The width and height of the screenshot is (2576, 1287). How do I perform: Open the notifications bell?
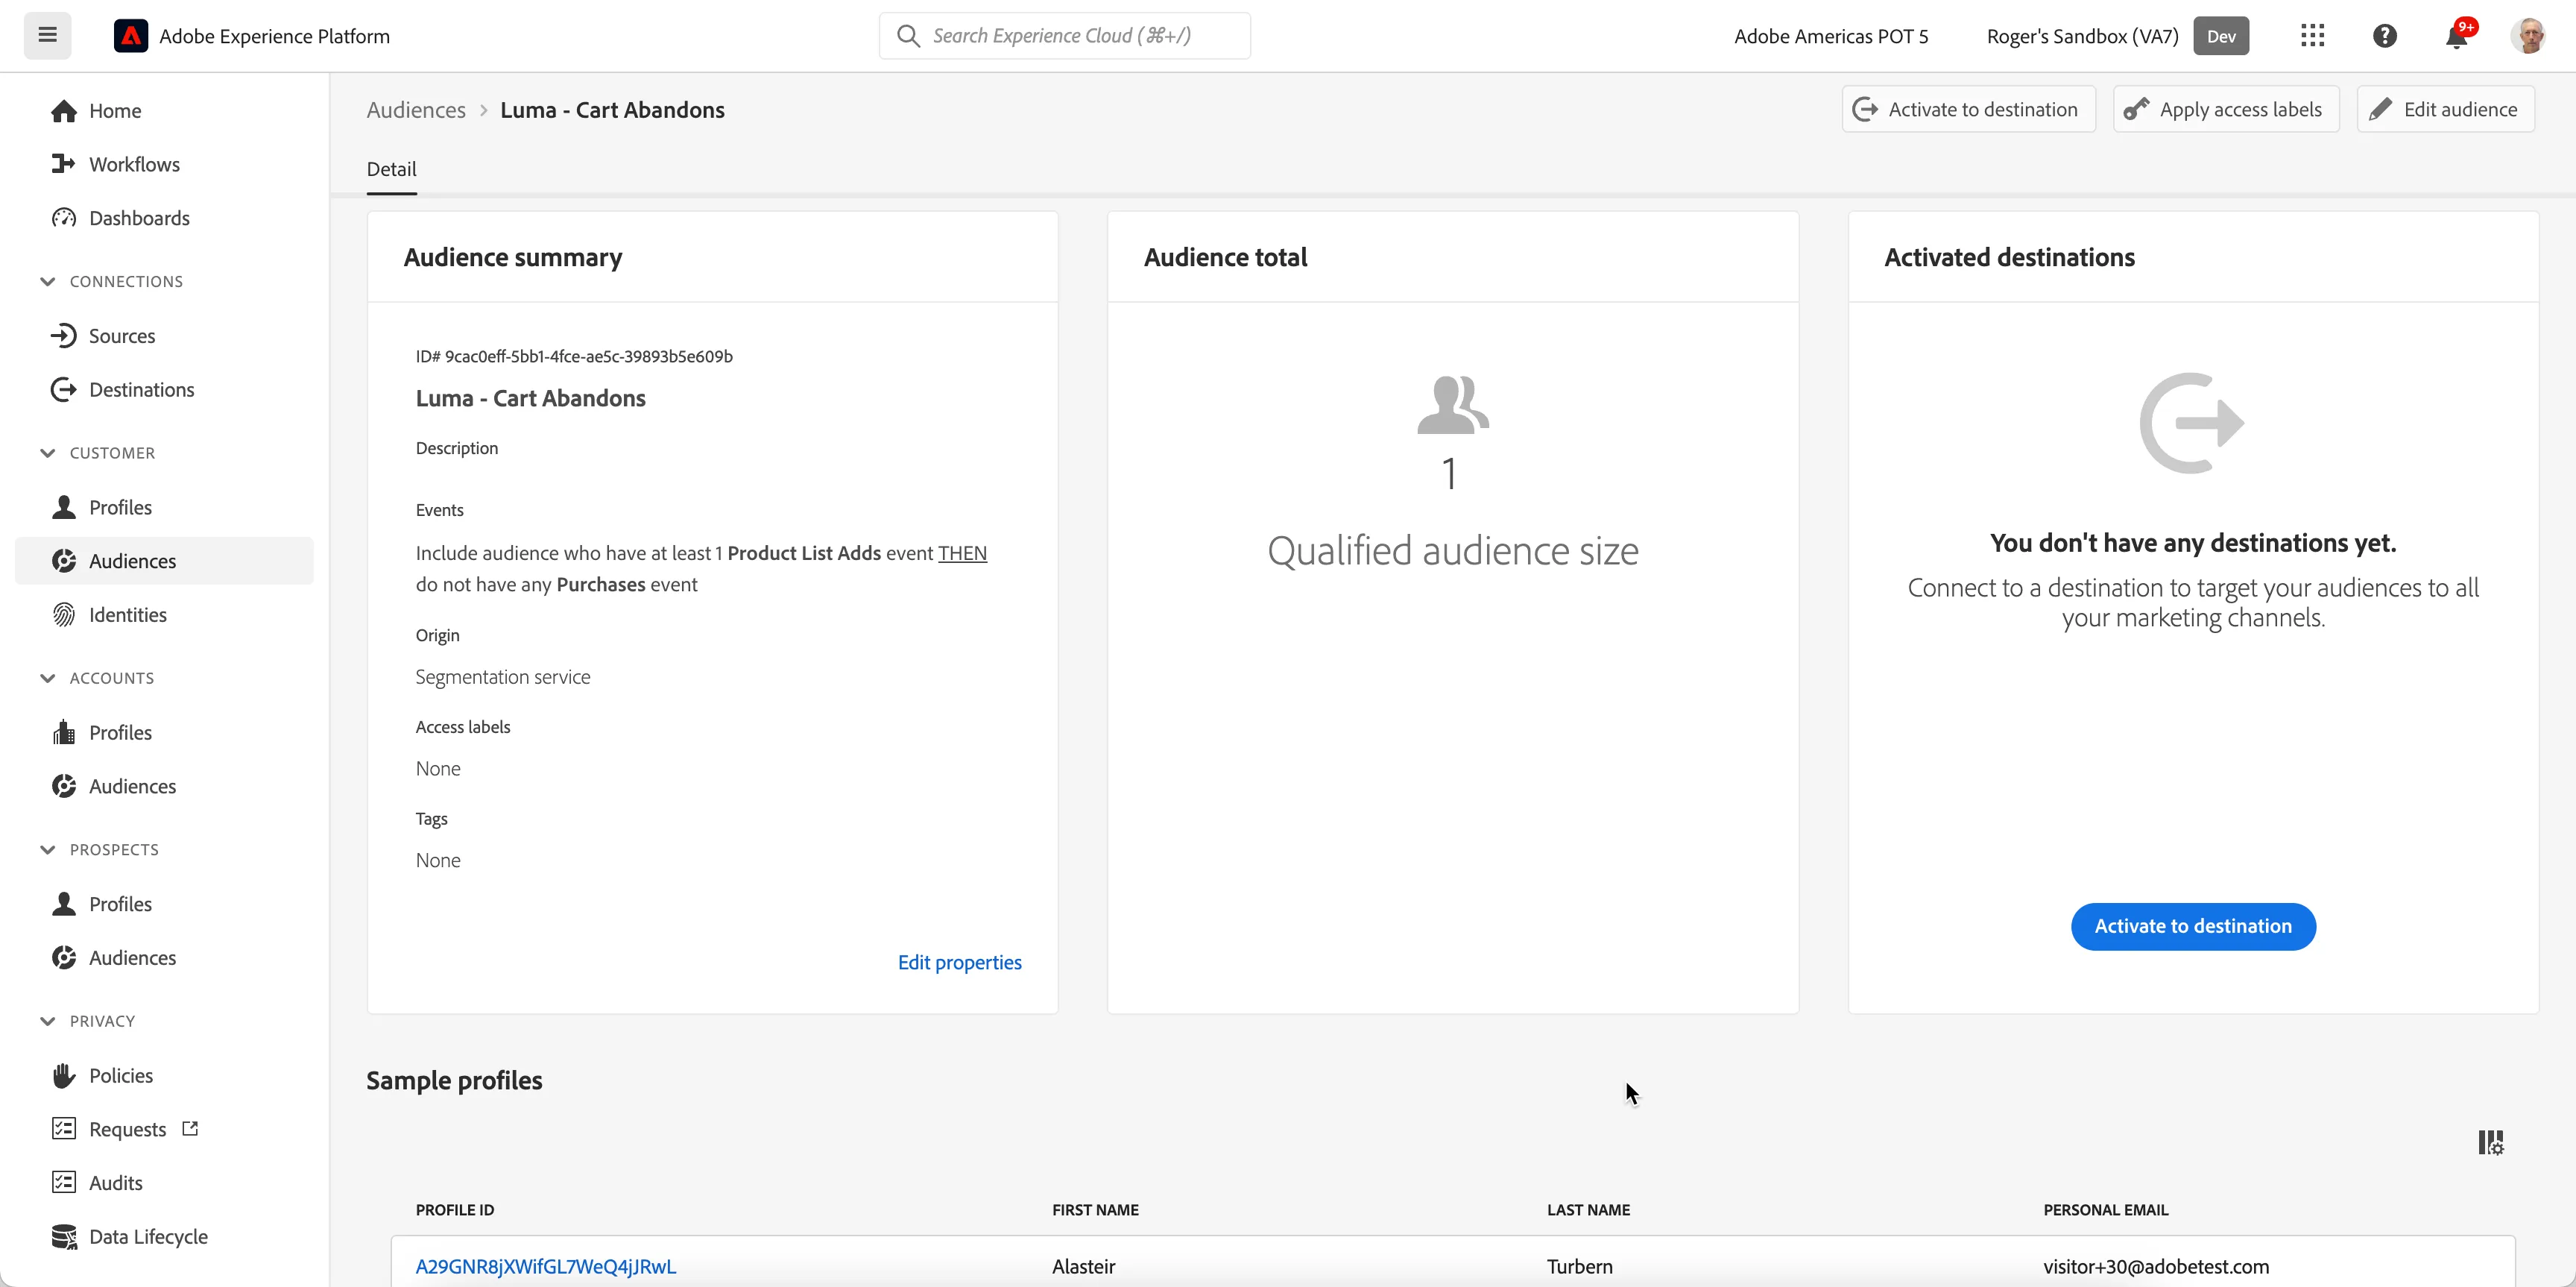(2457, 36)
